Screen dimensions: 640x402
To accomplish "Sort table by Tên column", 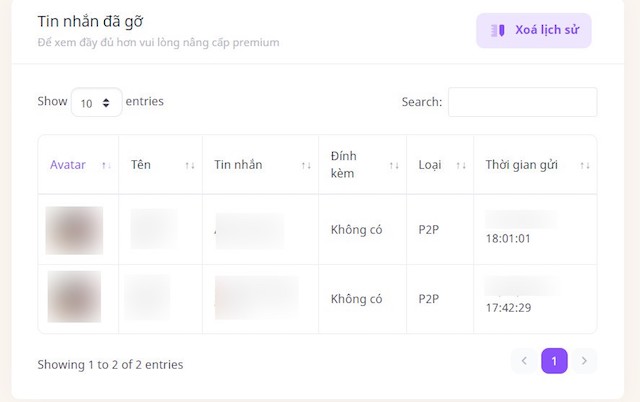I will (190, 165).
